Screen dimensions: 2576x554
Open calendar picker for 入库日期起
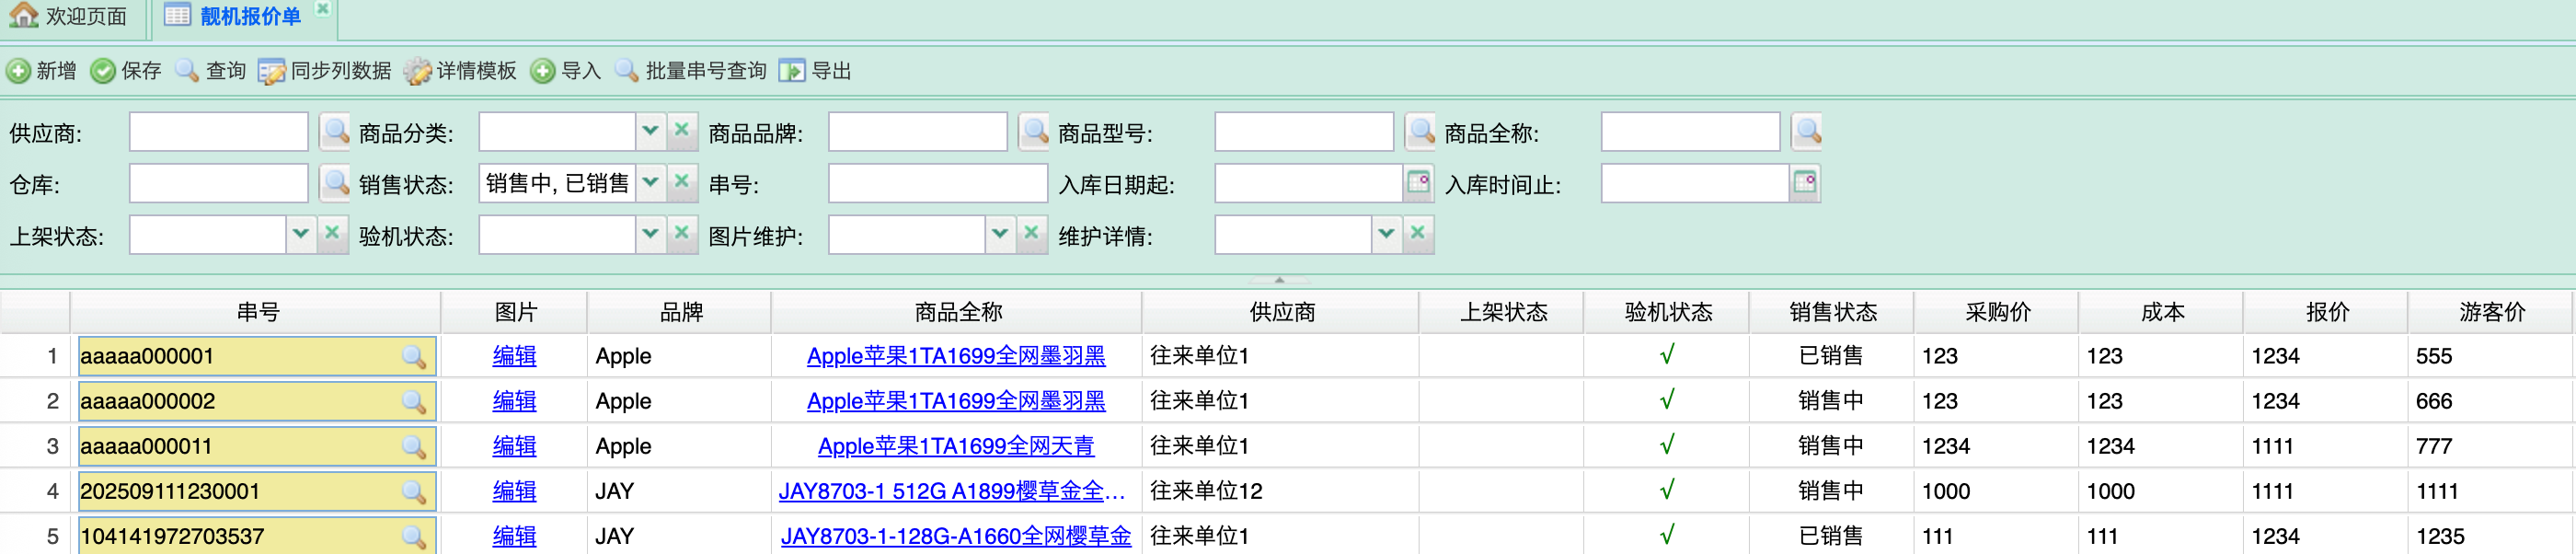pos(1418,183)
